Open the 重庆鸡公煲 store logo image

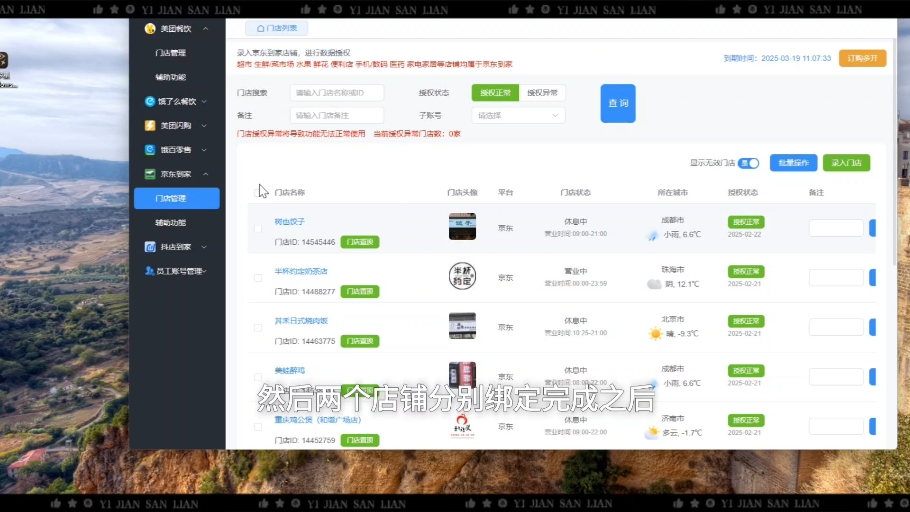pyautogui.click(x=463, y=426)
